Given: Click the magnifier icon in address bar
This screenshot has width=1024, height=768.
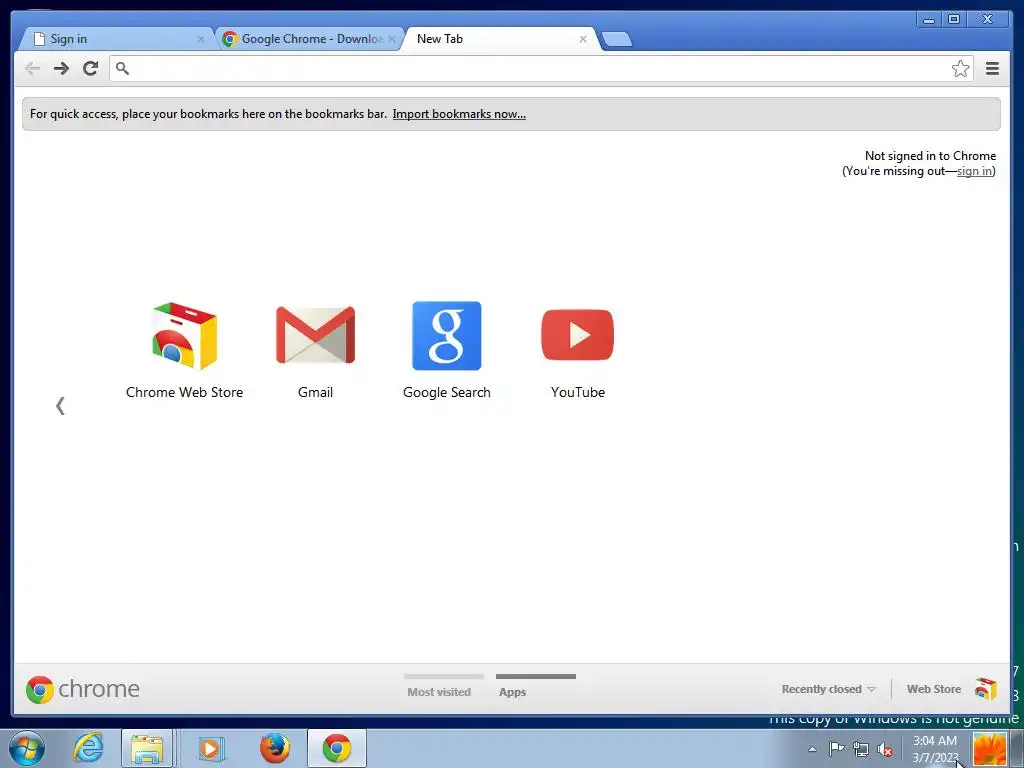Looking at the screenshot, I should 122,68.
